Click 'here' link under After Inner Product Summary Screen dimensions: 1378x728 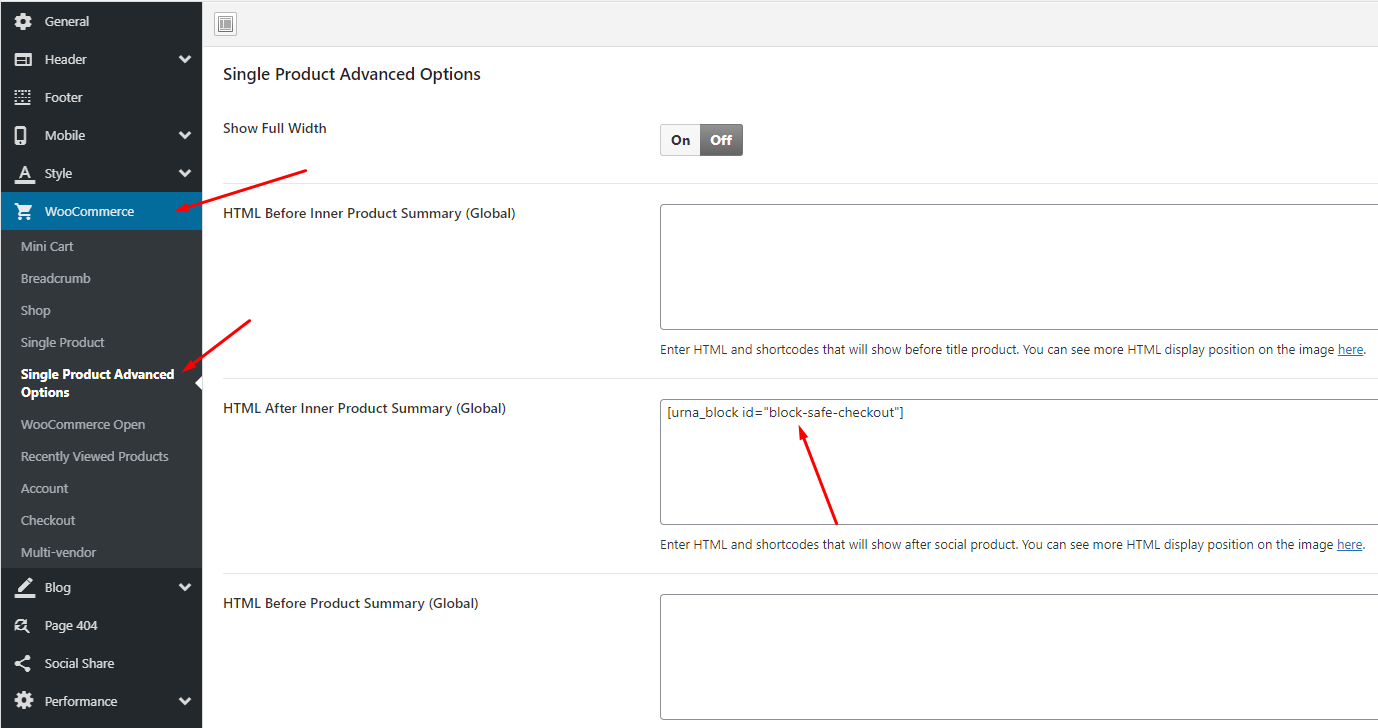click(x=1350, y=545)
